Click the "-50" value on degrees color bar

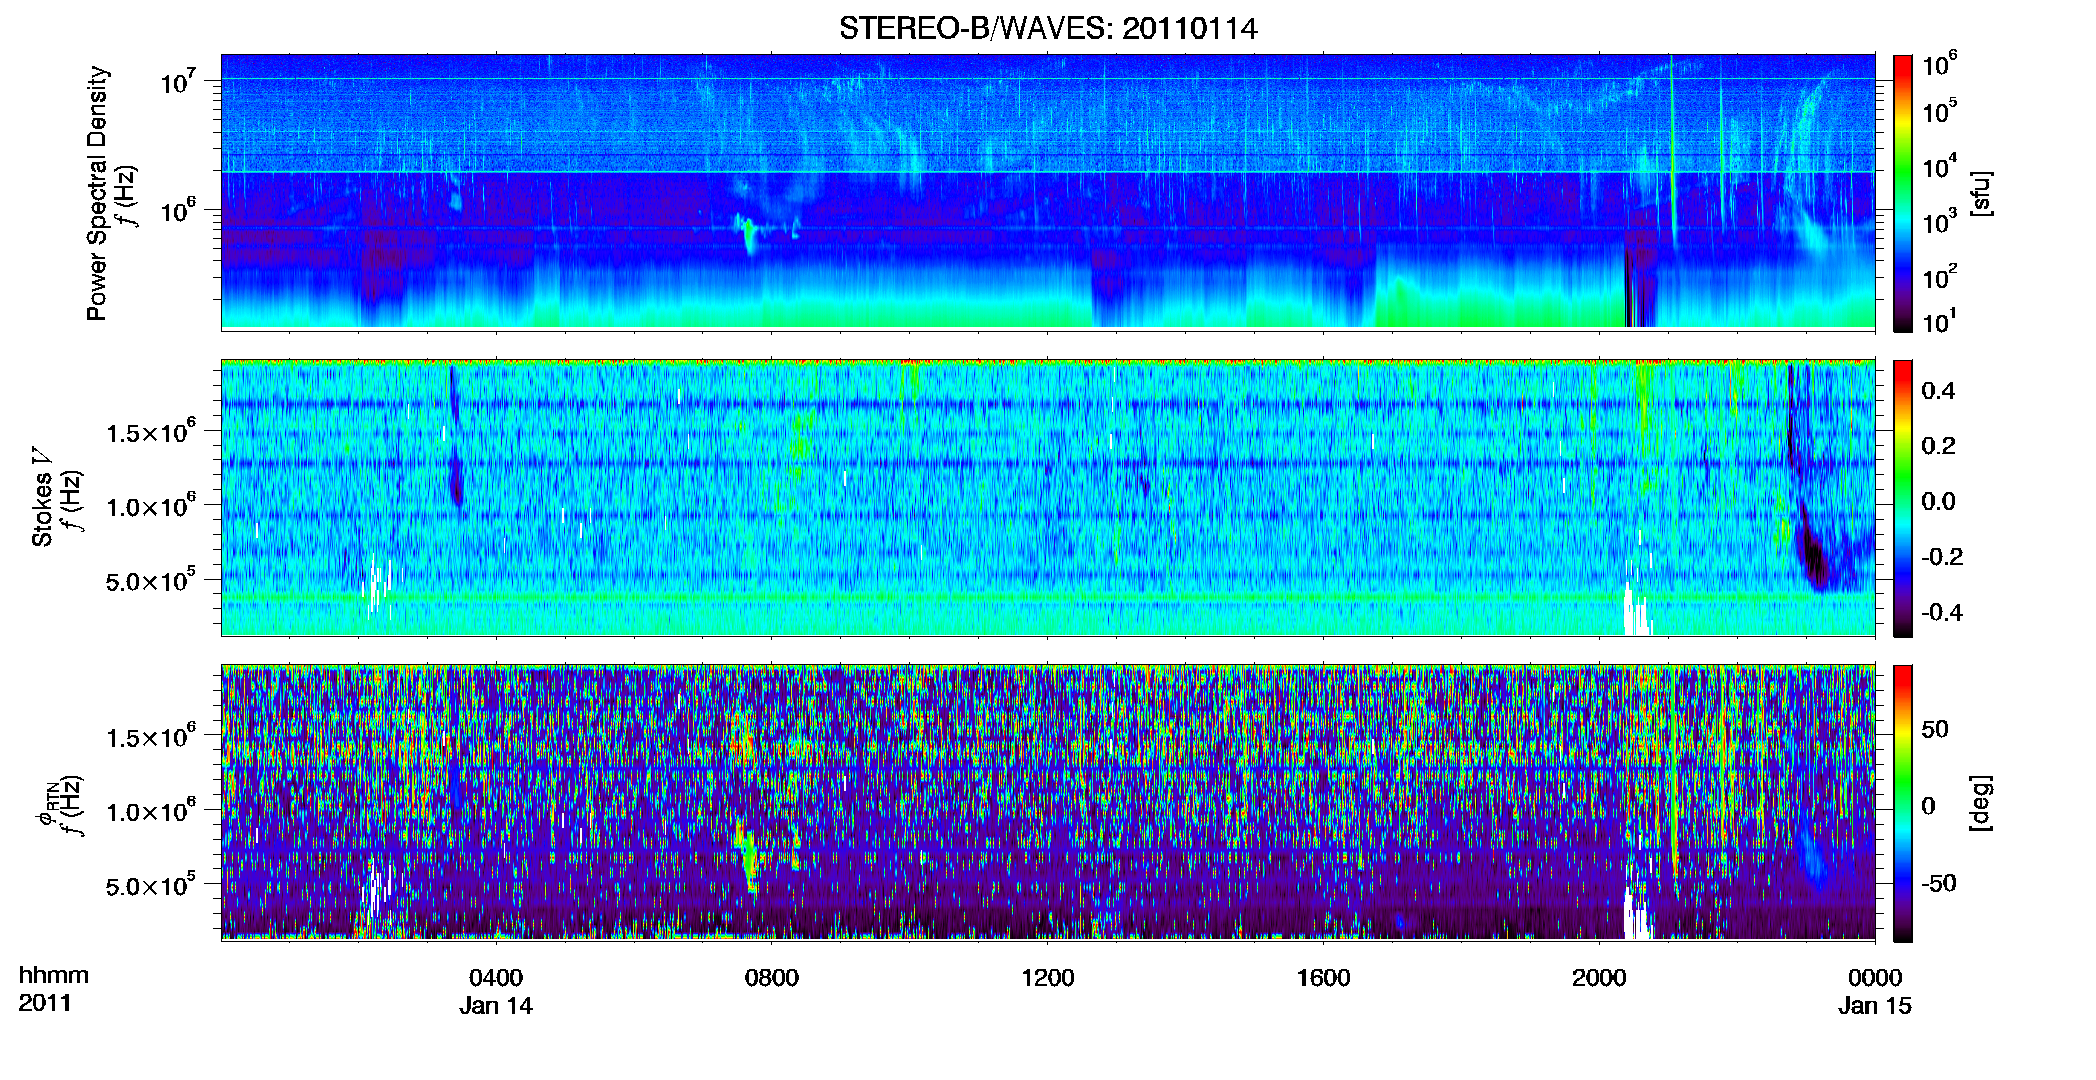click(1939, 883)
